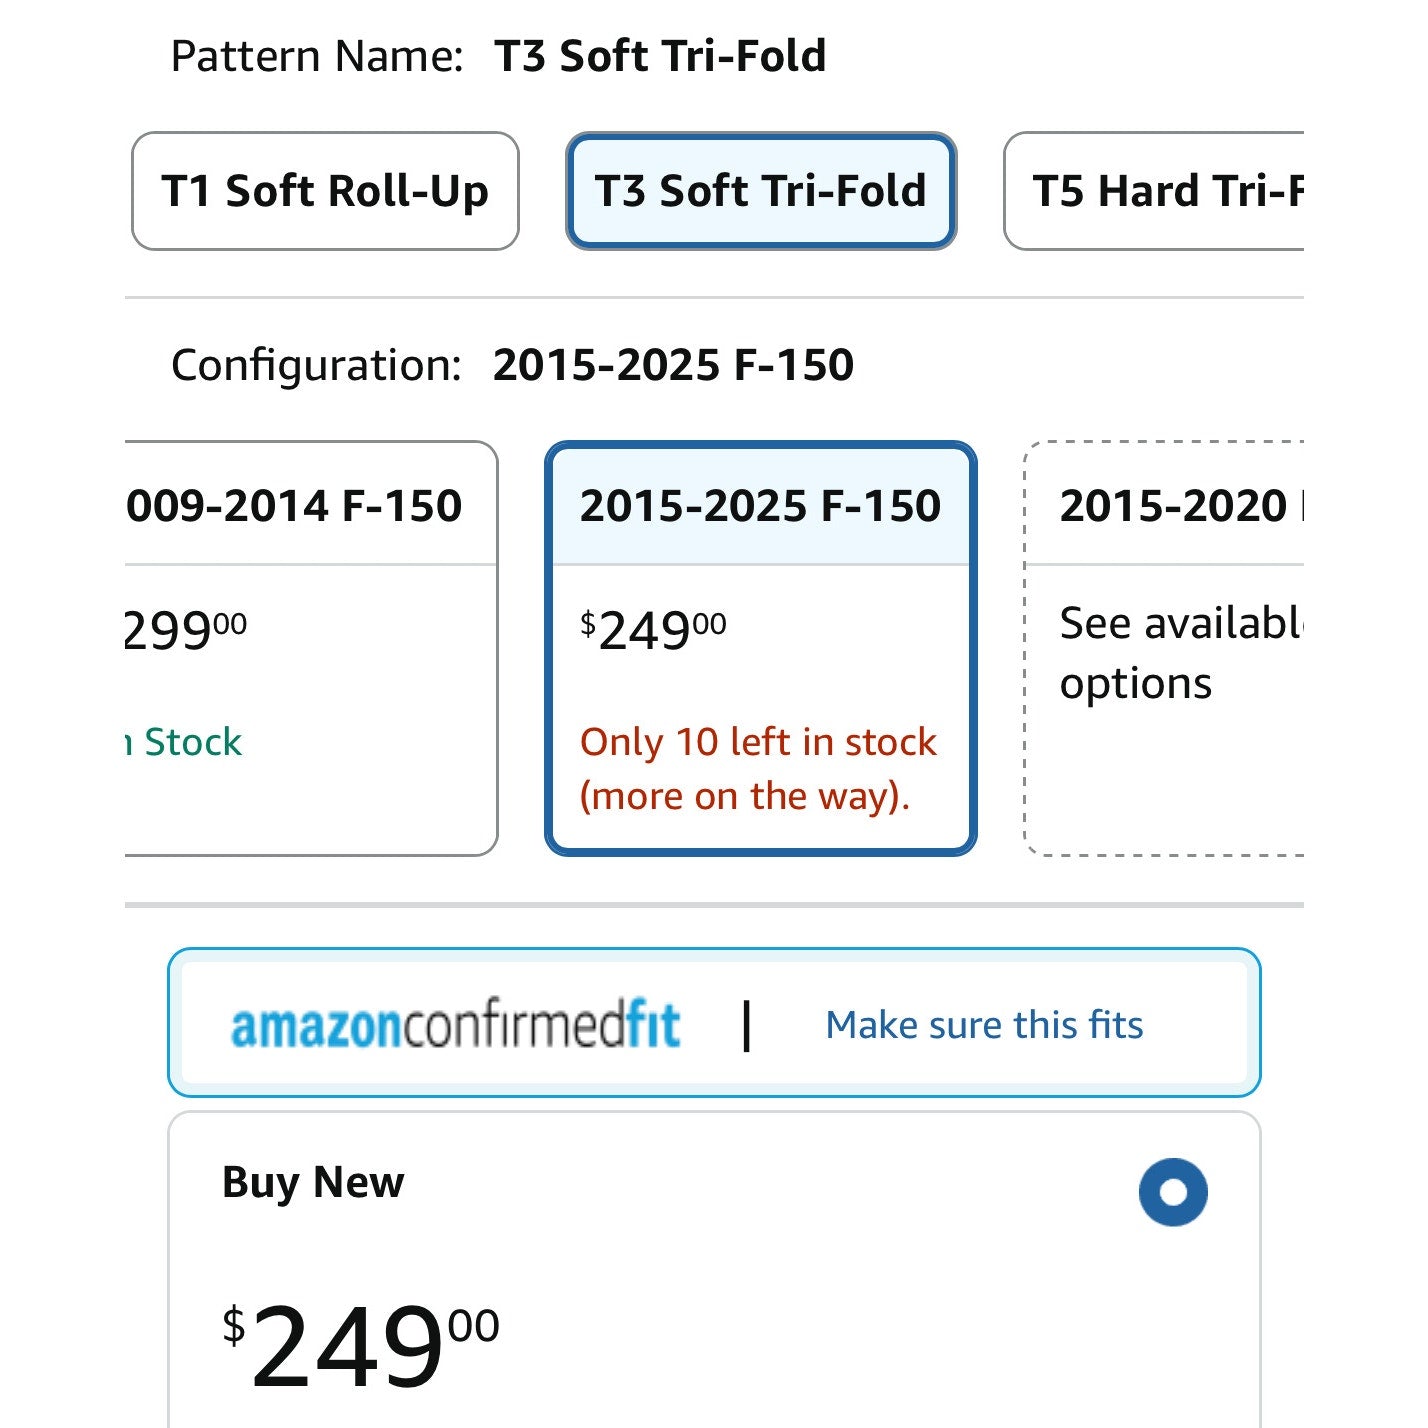
Task: Choose the T3 Soft Tri-Fold pattern
Action: click(761, 191)
